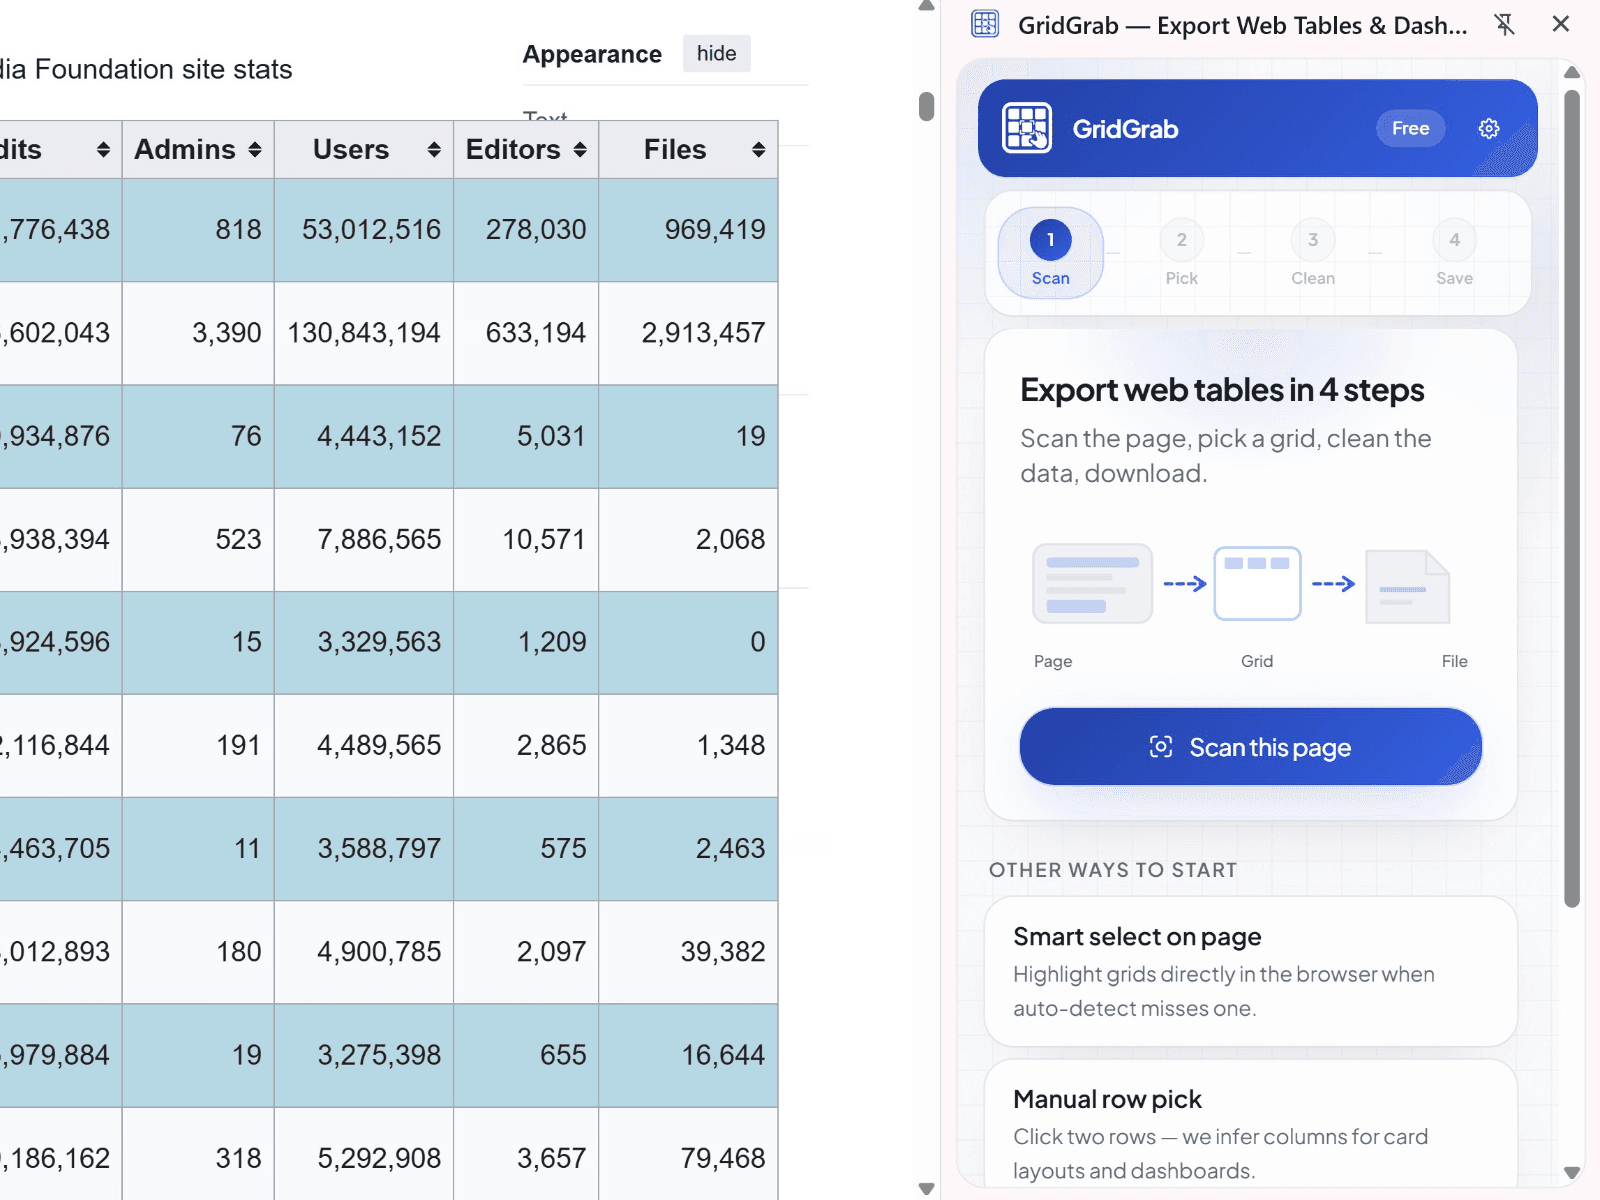Click the GridGrab logo icon in header
The height and width of the screenshot is (1200, 1600).
click(1027, 128)
